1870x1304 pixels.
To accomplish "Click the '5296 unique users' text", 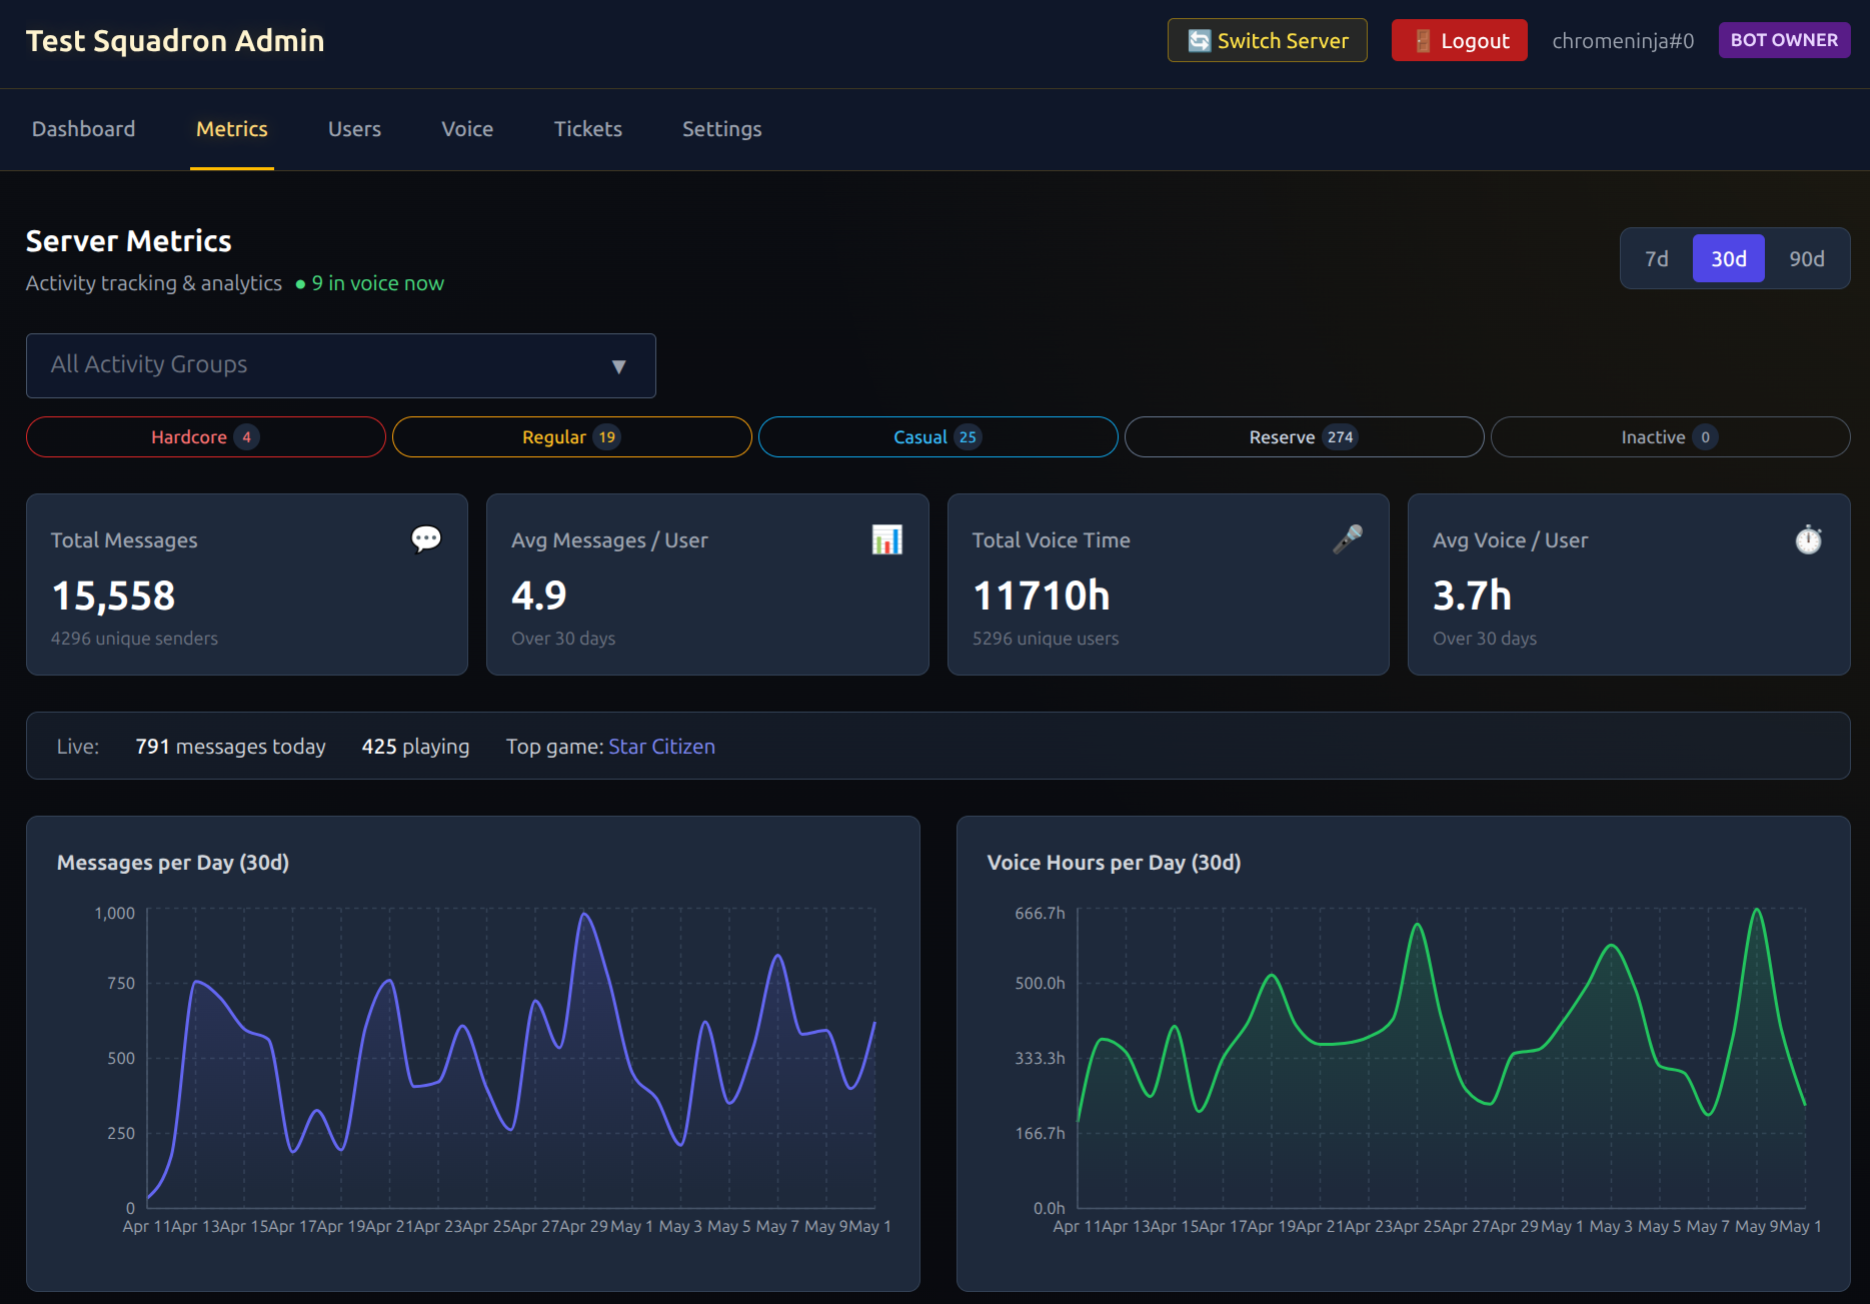I will coord(1045,638).
